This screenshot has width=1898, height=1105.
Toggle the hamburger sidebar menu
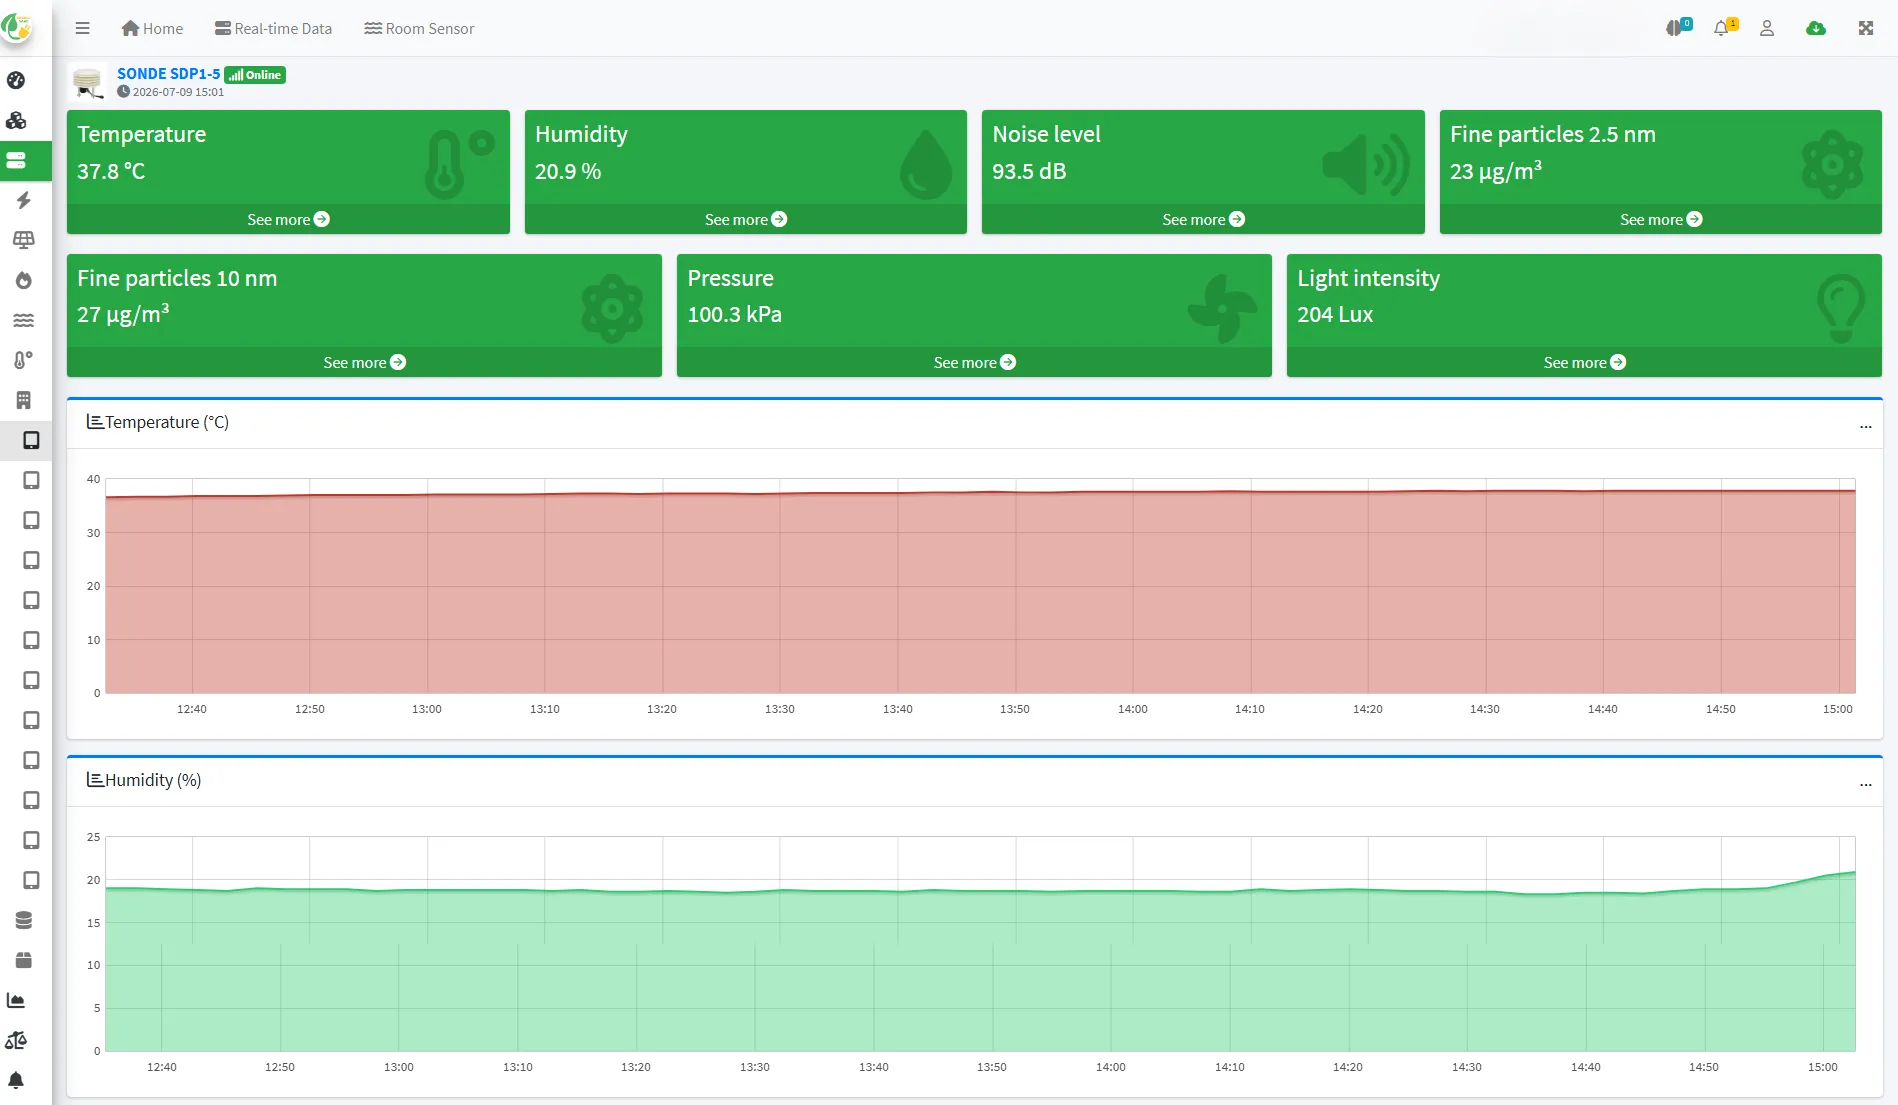click(83, 28)
